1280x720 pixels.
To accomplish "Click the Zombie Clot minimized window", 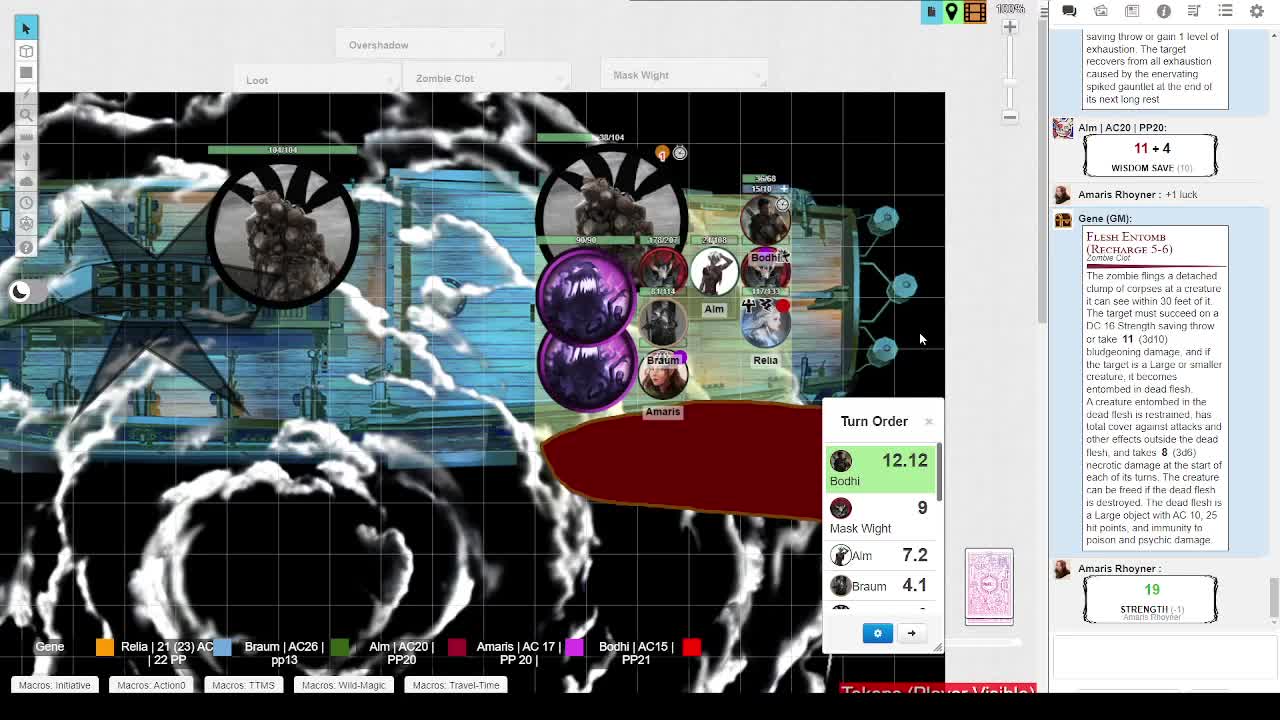I will point(487,78).
